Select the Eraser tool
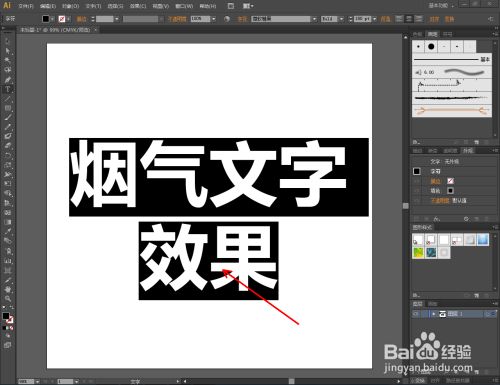The width and height of the screenshot is (500, 385). 8,146
